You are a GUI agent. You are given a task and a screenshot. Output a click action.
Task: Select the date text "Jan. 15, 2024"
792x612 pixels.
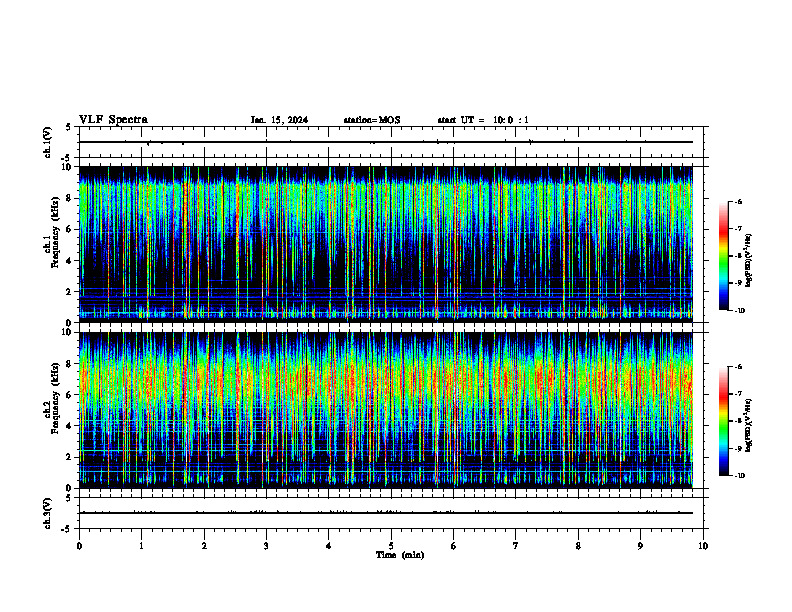[279, 120]
